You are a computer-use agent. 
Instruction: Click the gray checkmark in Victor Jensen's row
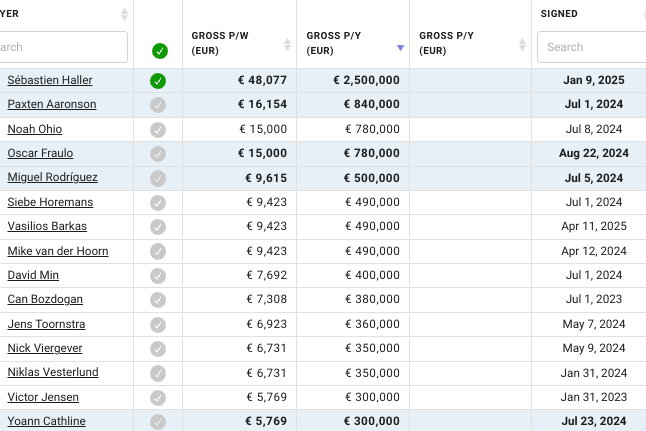tap(158, 398)
